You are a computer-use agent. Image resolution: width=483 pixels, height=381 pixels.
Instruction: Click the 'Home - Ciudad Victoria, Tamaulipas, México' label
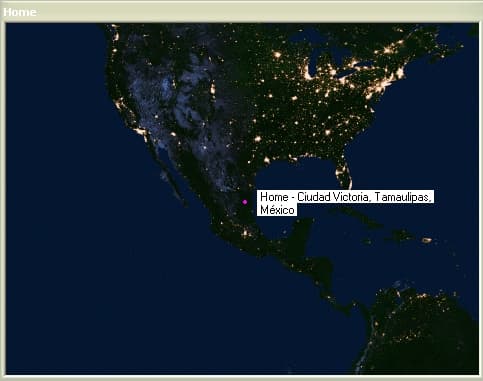(x=345, y=203)
